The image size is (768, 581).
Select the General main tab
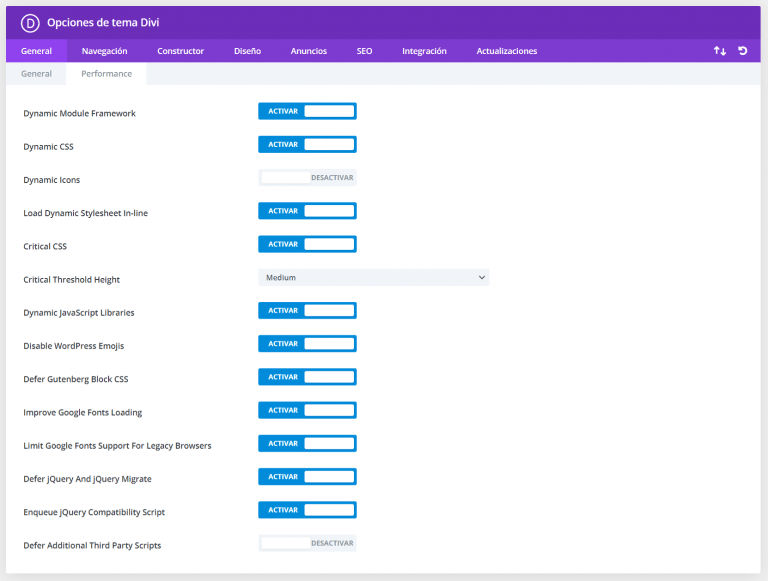(36, 51)
